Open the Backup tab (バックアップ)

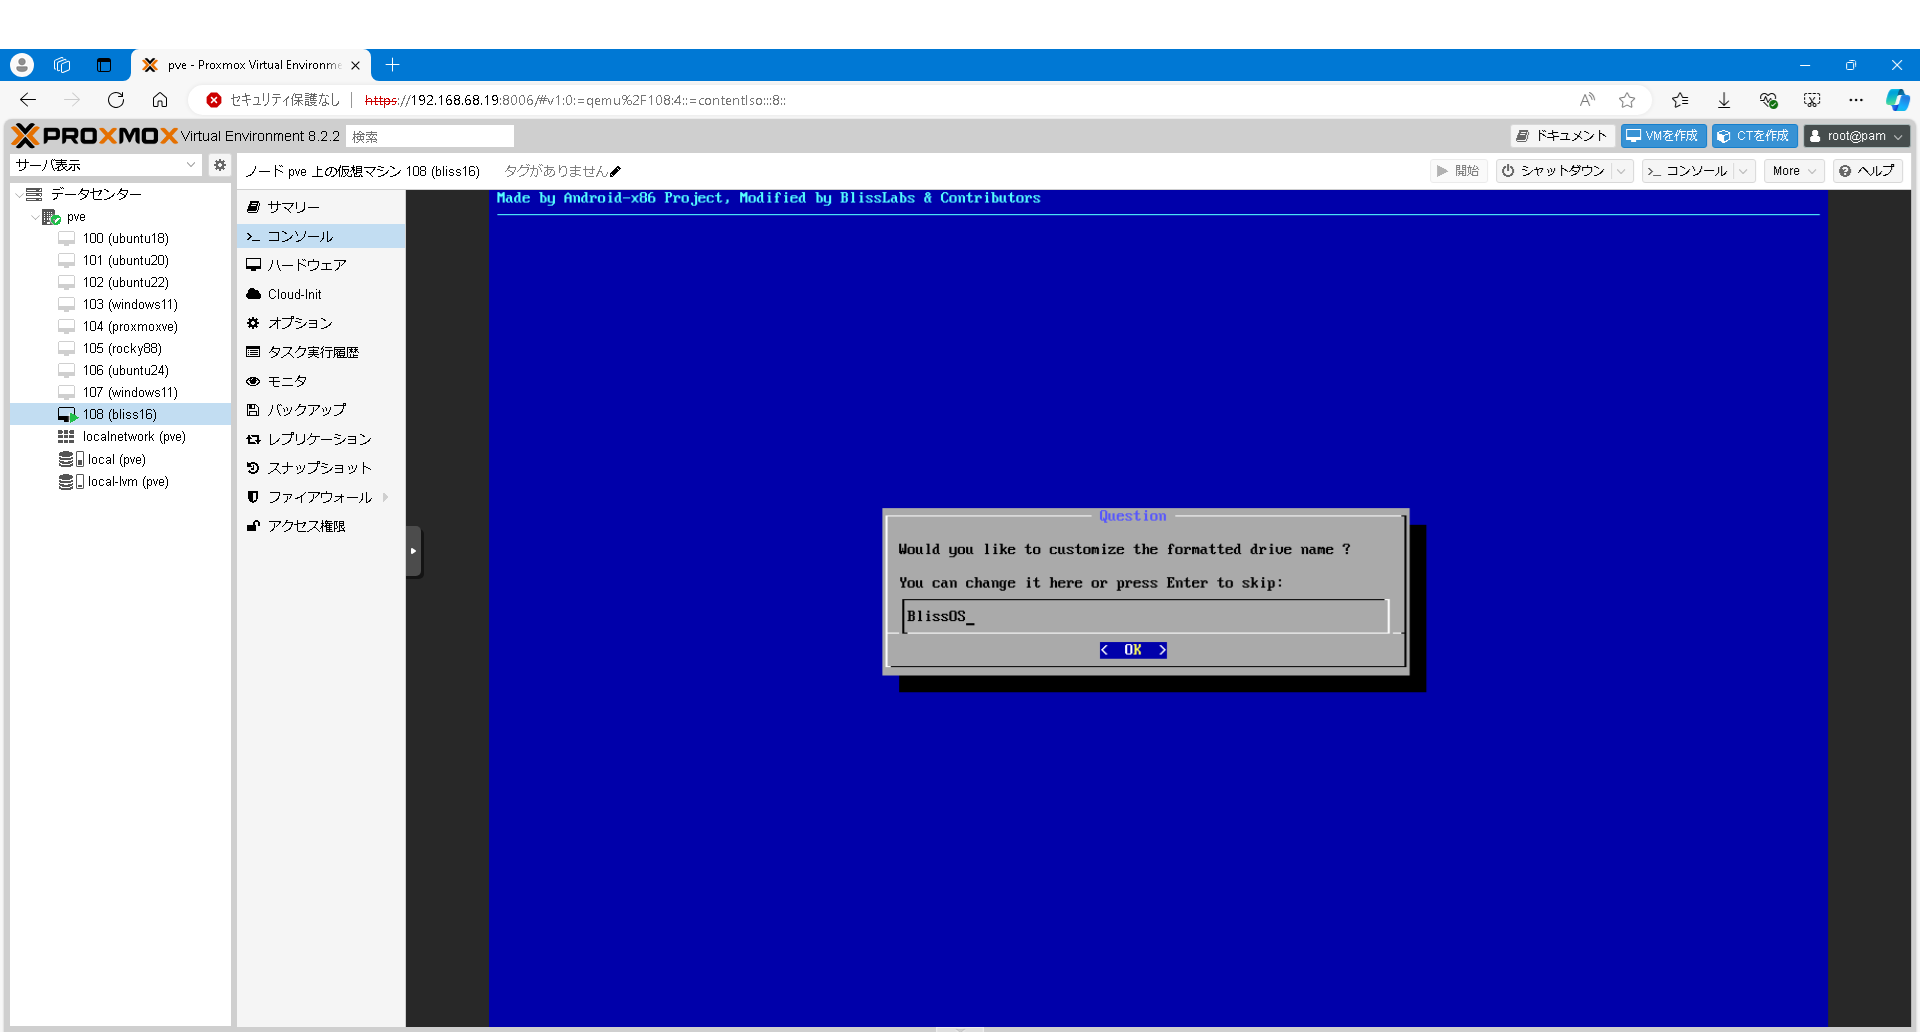click(321, 410)
